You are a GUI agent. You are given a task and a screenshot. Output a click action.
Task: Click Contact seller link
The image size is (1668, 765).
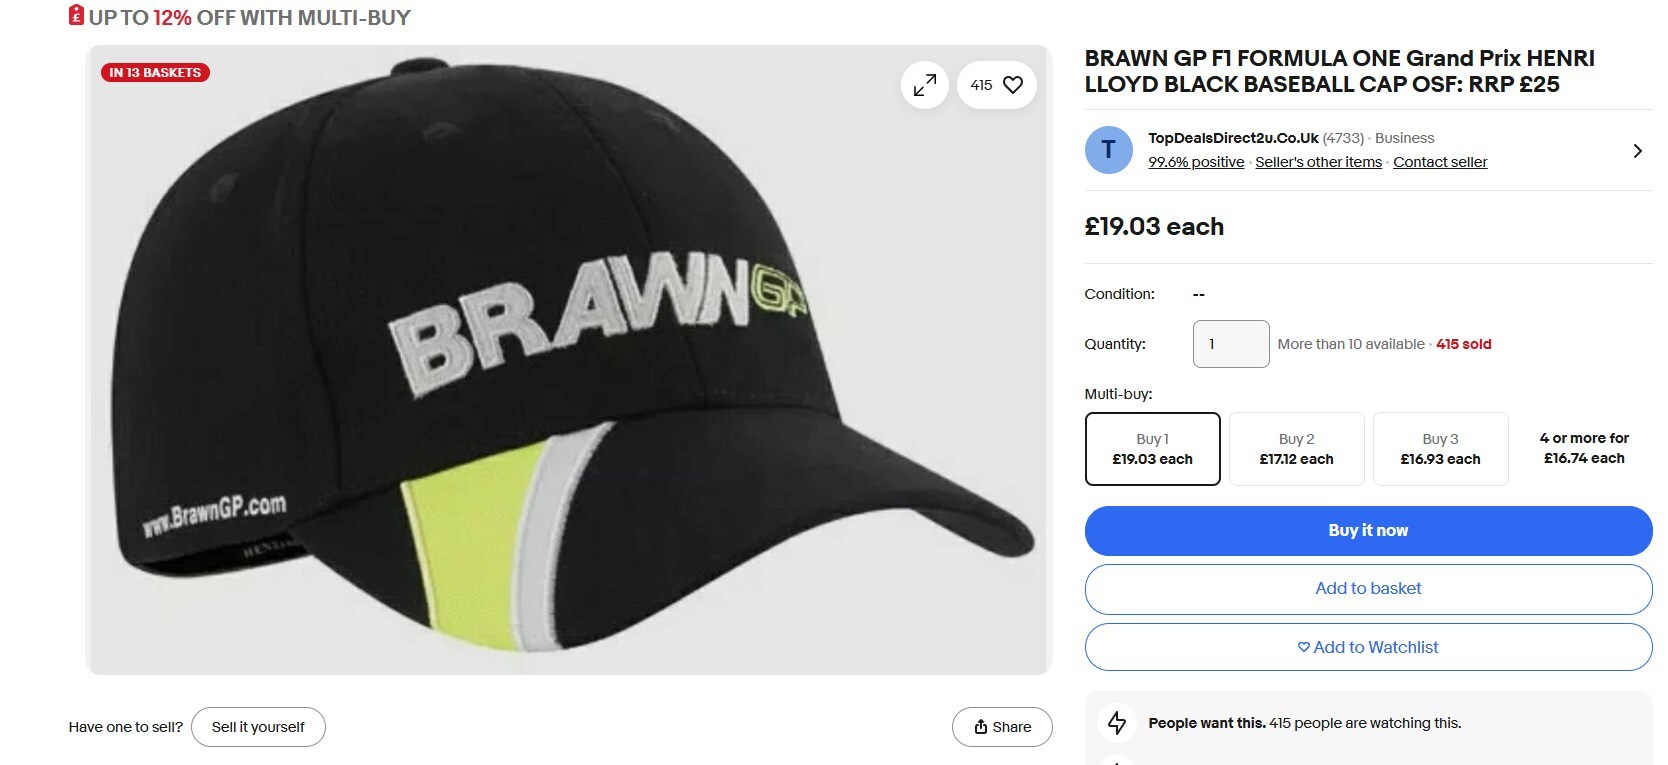click(x=1440, y=162)
